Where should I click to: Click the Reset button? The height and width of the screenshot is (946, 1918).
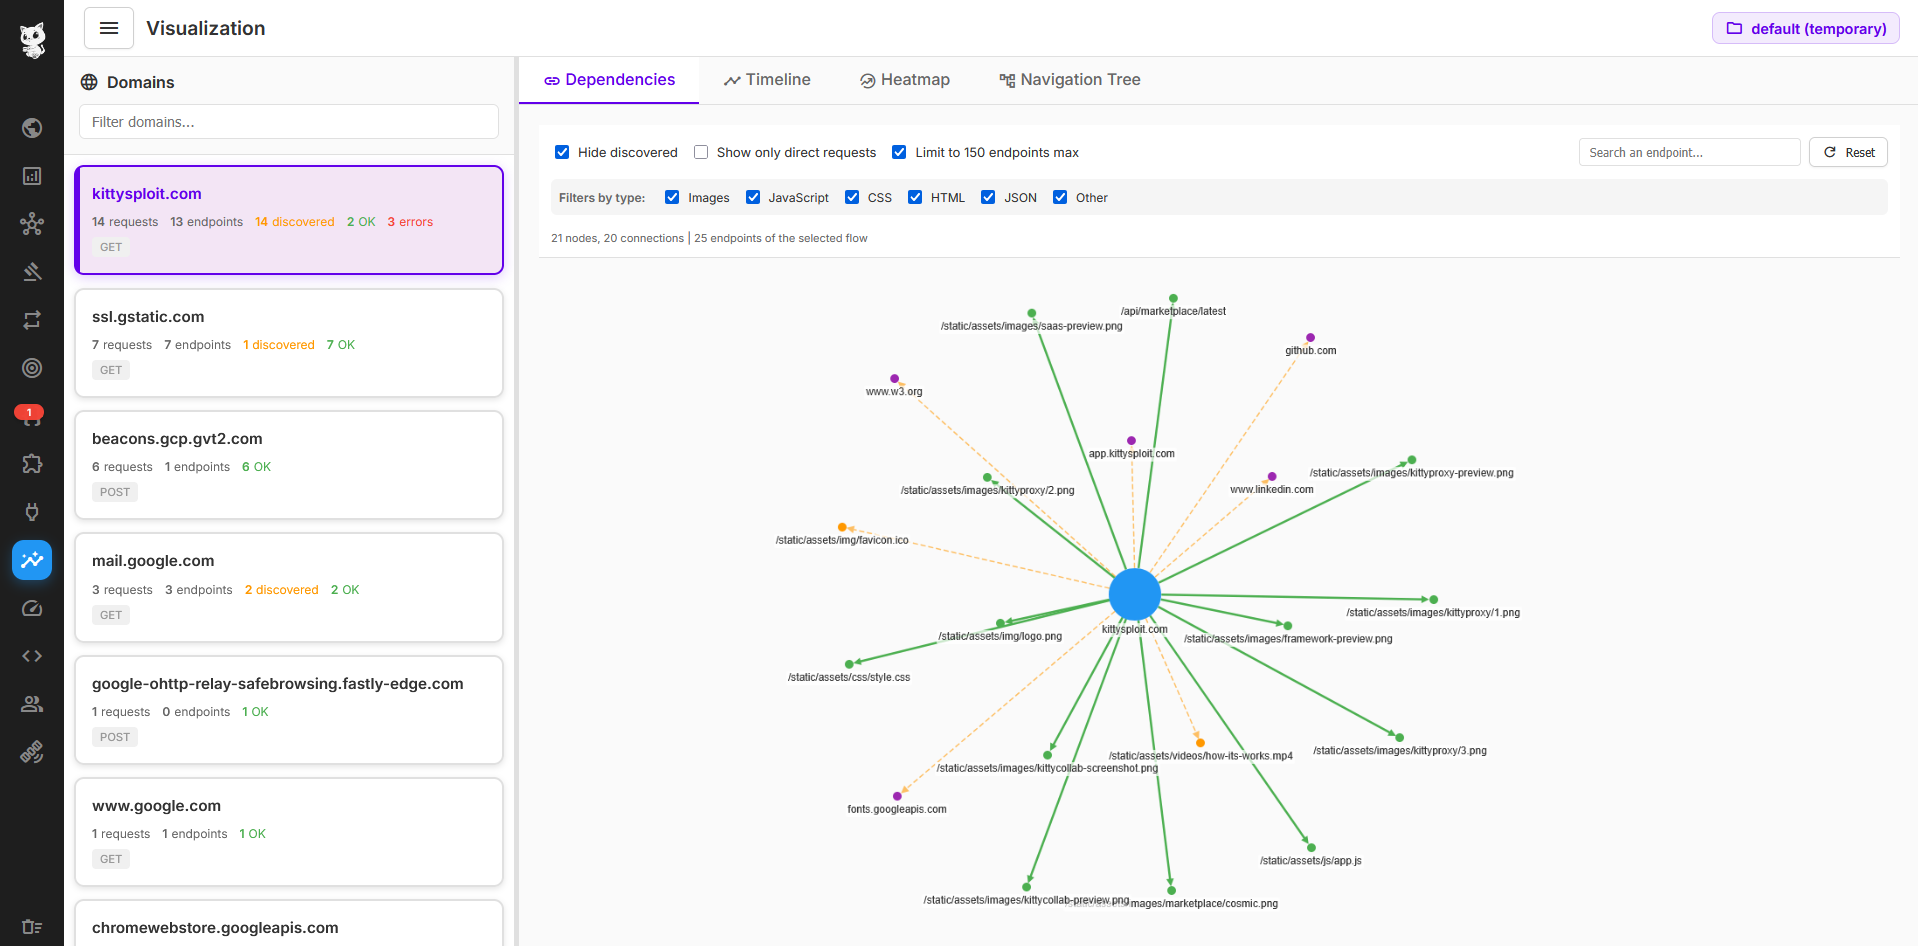click(1848, 152)
